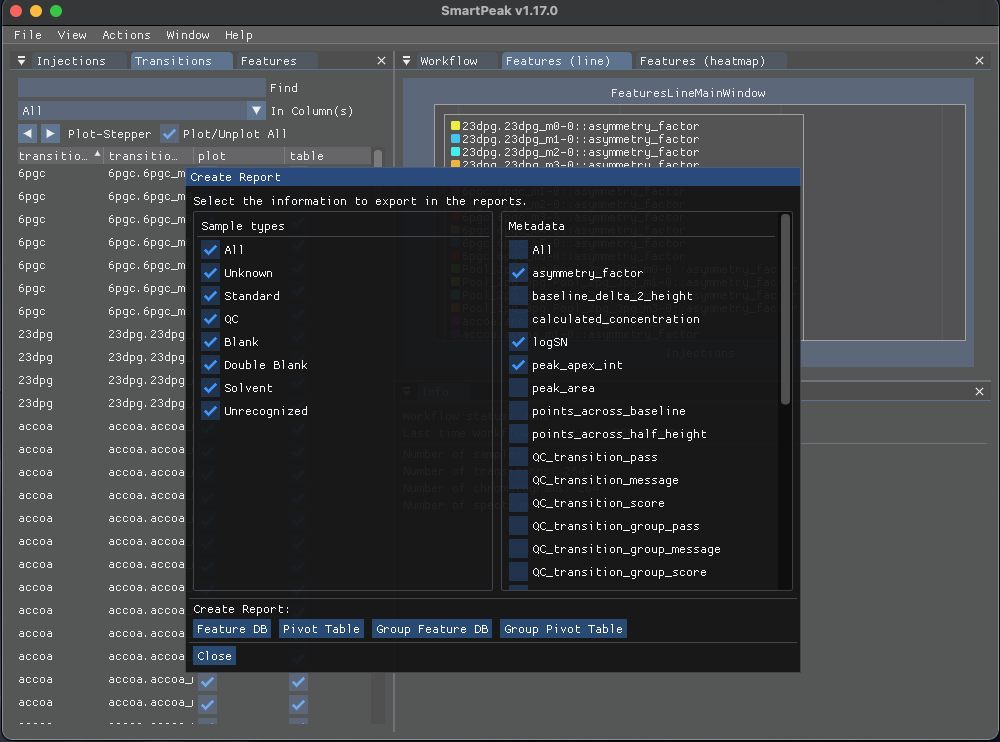Sort by the first transition column arrow
1000x742 pixels.
(97, 154)
